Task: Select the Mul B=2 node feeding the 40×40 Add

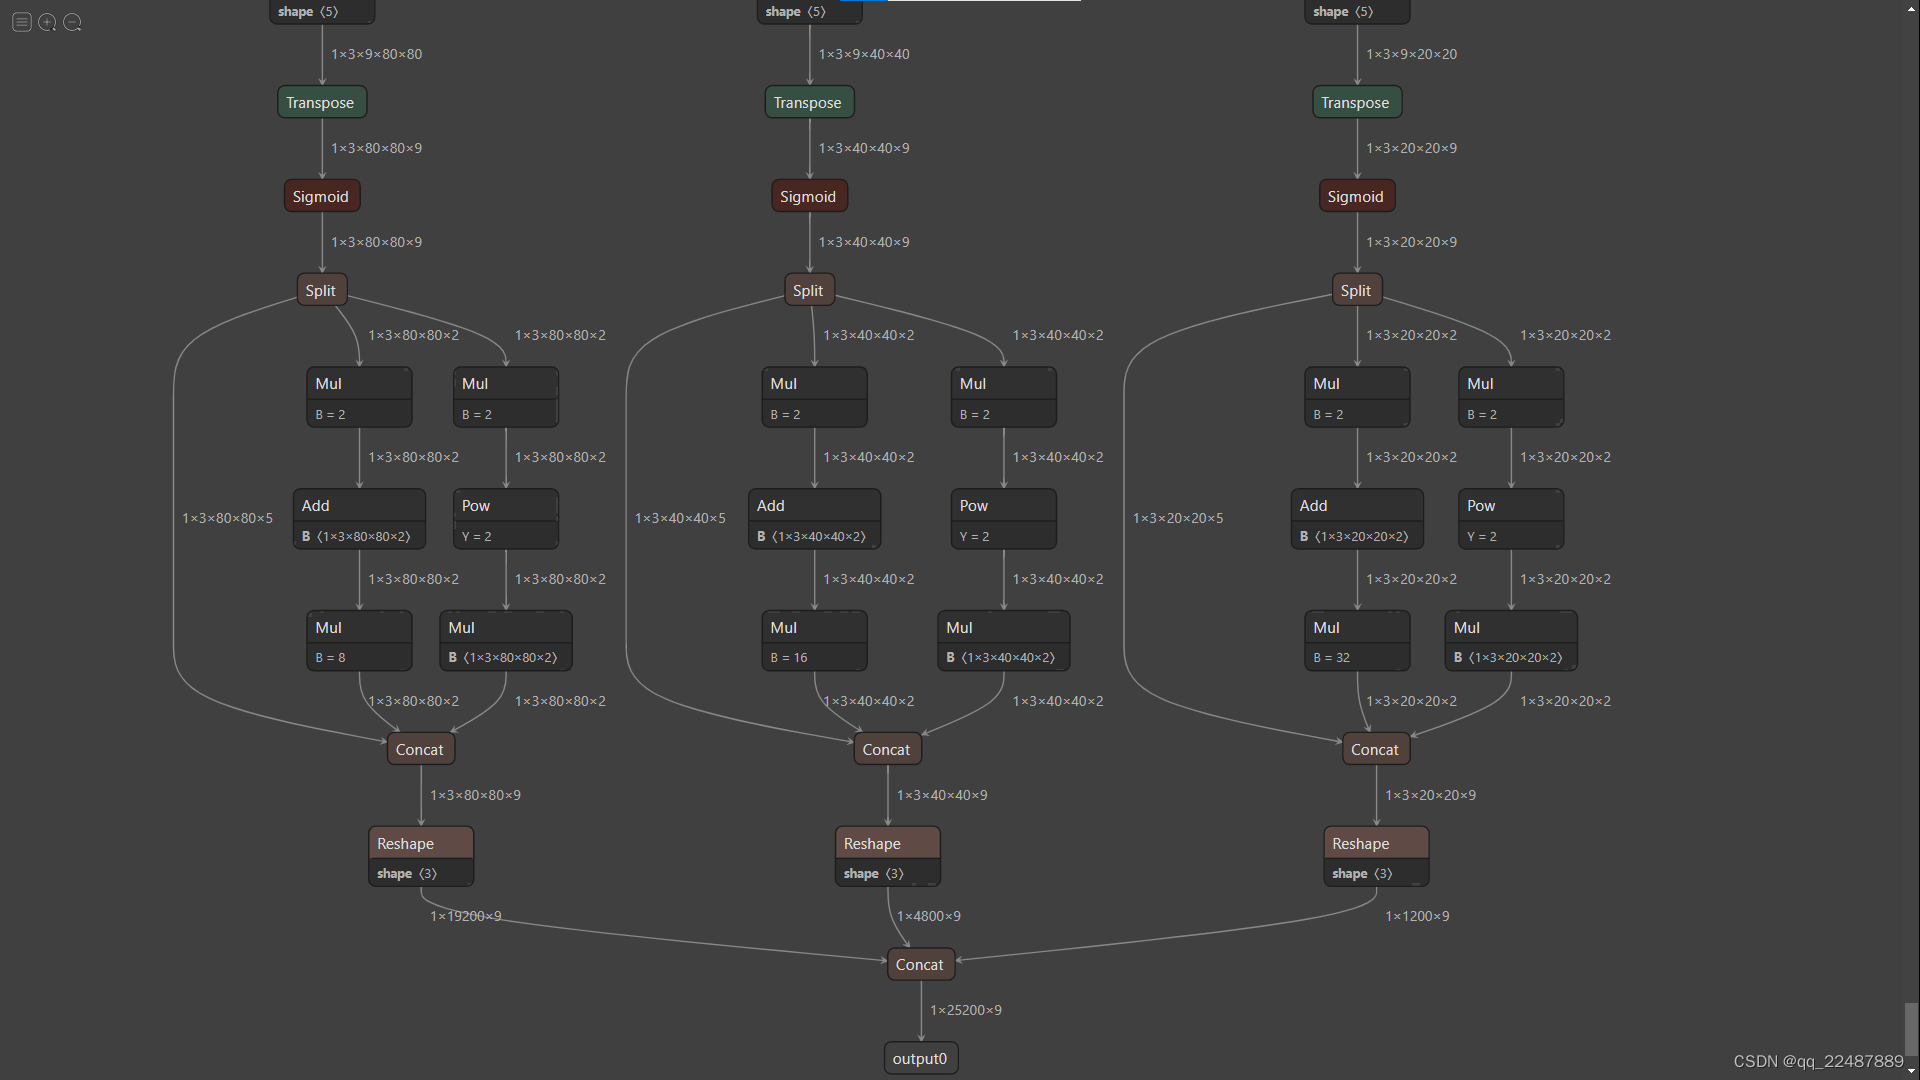Action: [814, 397]
